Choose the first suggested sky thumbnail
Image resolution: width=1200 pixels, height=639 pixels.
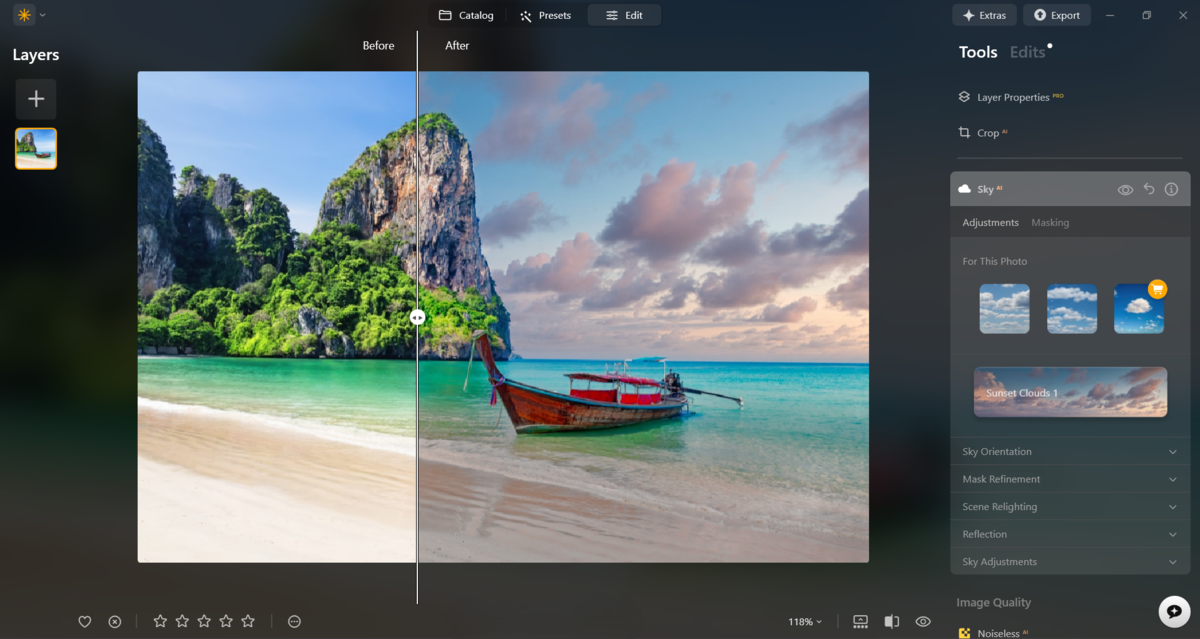[x=1004, y=308]
